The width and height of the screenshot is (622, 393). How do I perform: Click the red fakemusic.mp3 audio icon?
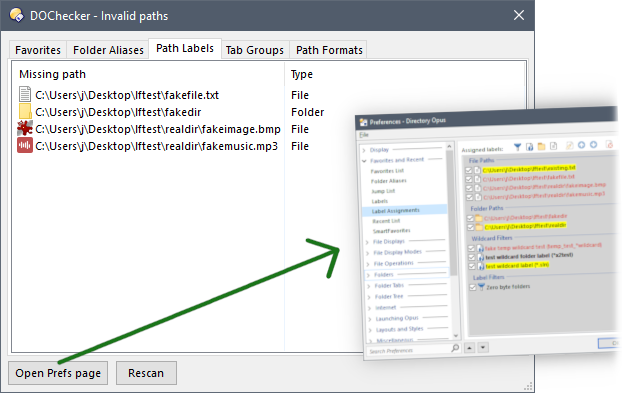click(x=25, y=146)
